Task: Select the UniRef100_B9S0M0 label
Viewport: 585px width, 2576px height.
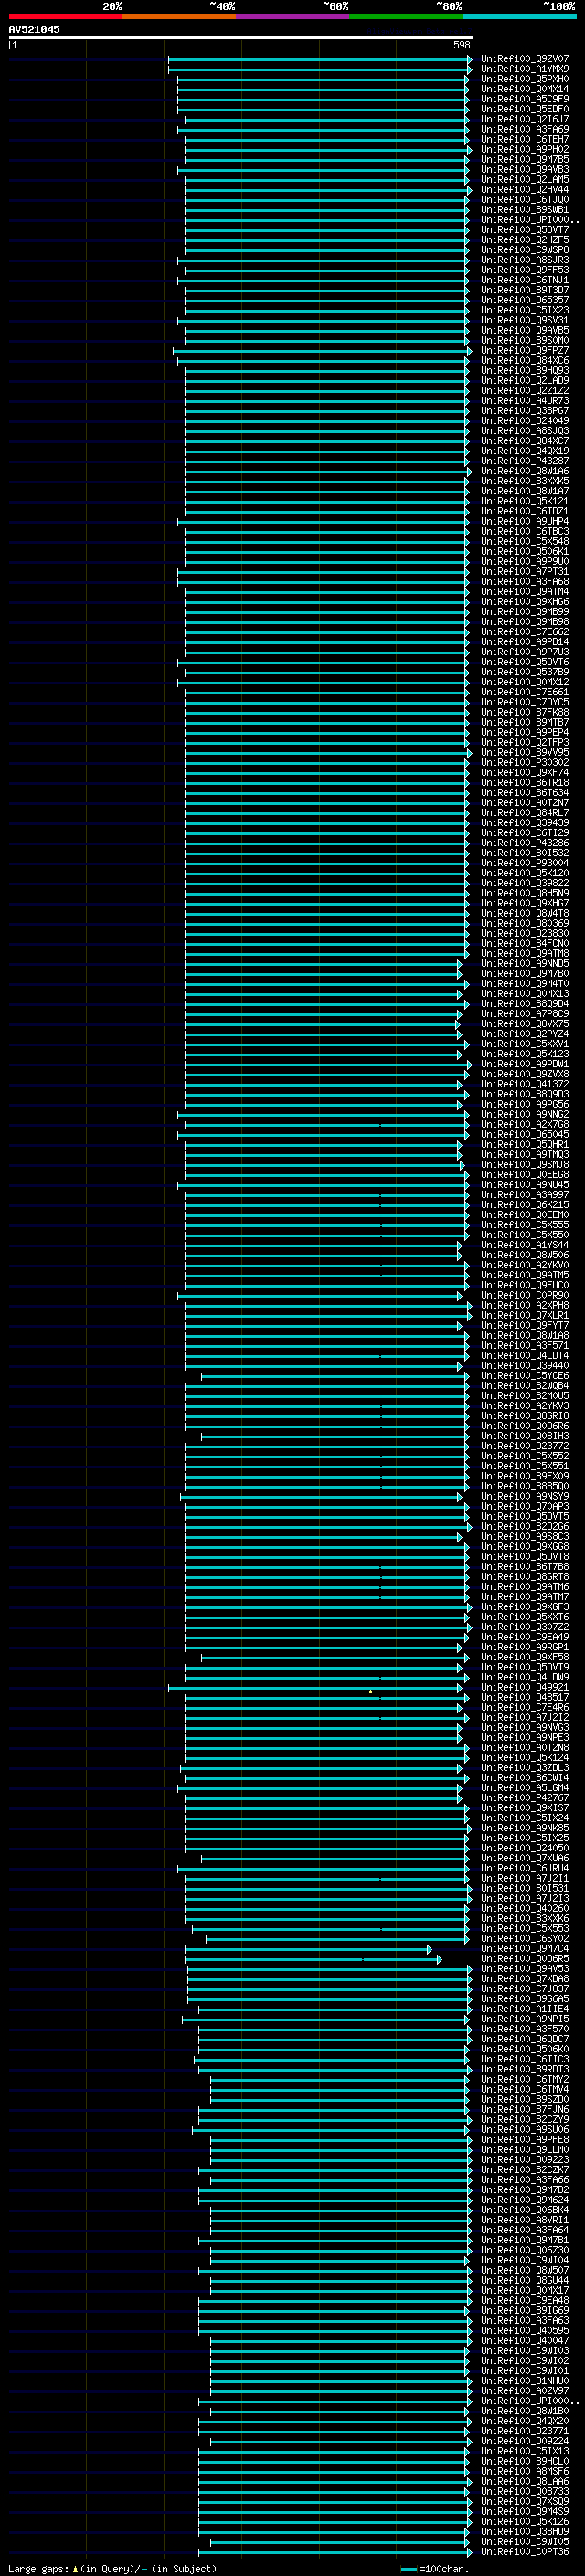Action: (525, 340)
